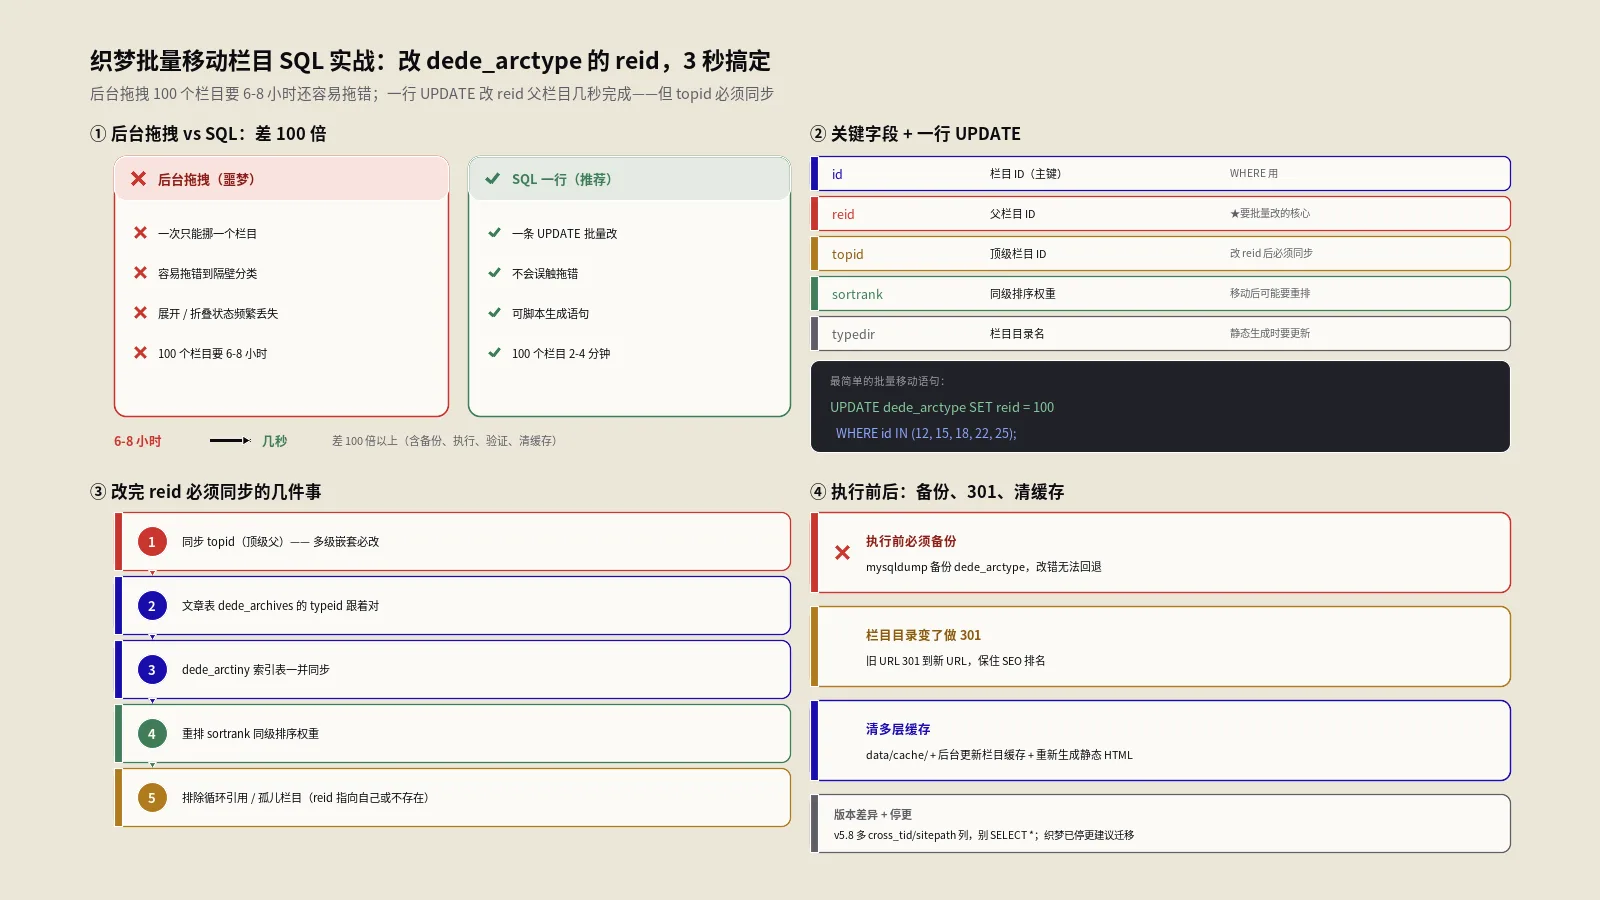This screenshot has height=900, width=1600.
Task: Click section heading ① 后台拖拽 vs SQL
Action: pos(208,134)
